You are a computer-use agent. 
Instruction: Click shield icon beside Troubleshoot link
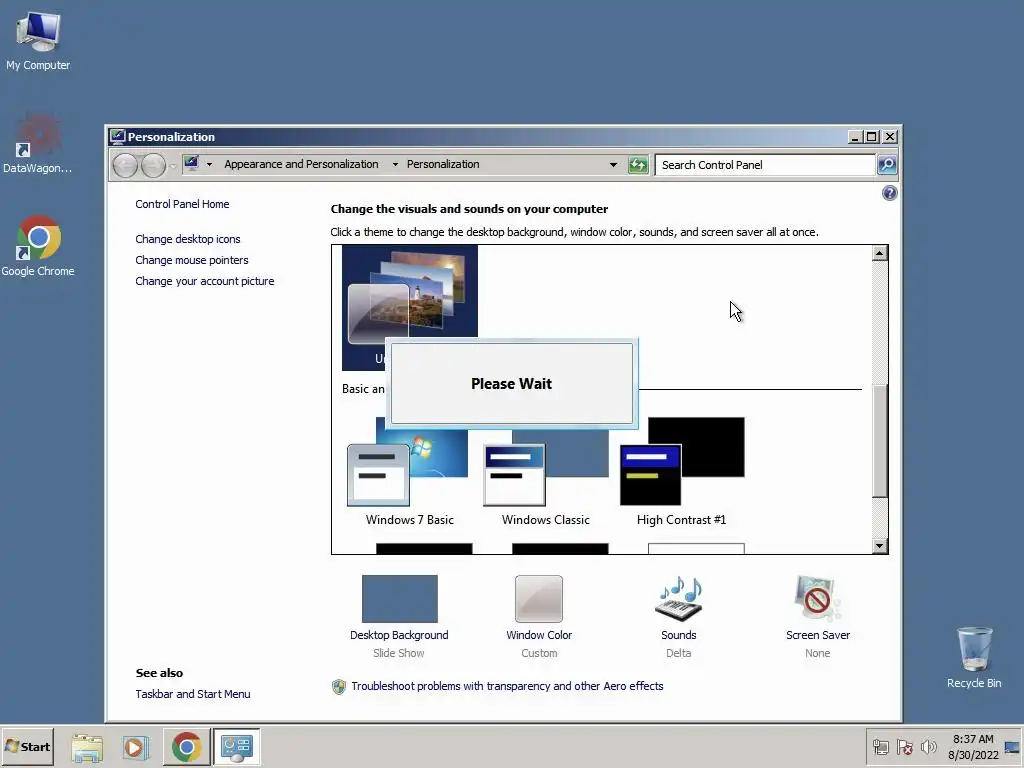(338, 686)
